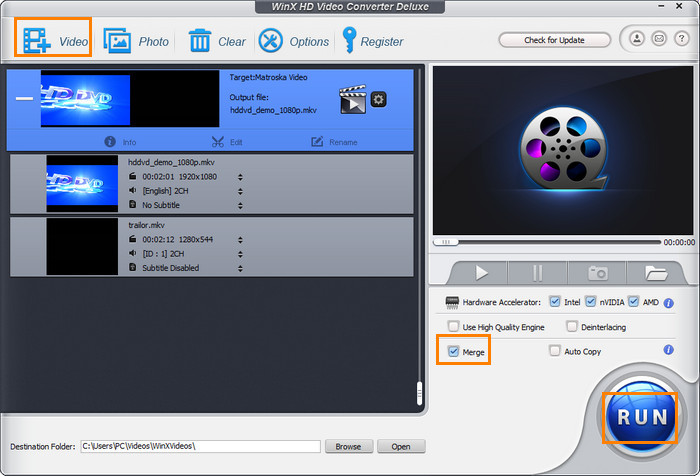The height and width of the screenshot is (476, 700).
Task: Click the Target:Matroska Video label
Action: coord(268,77)
